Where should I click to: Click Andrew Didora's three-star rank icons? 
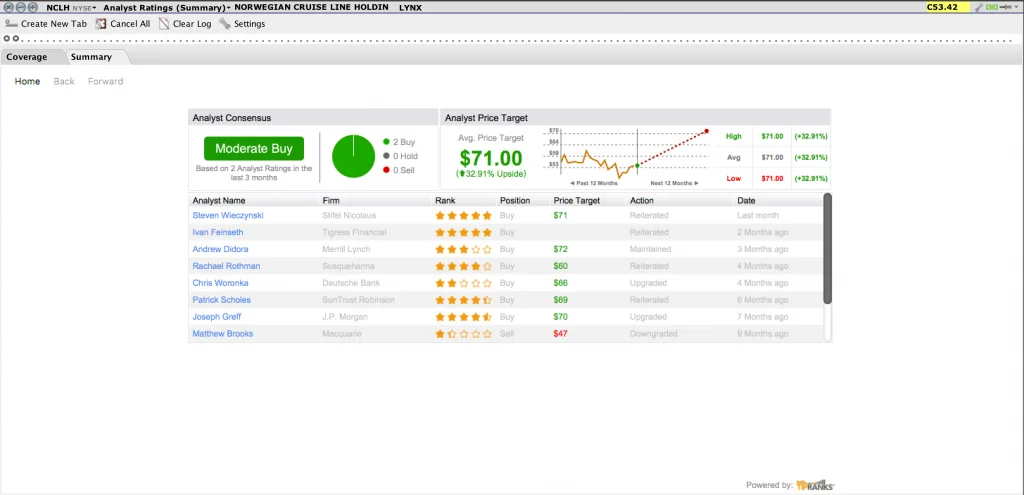tap(464, 249)
